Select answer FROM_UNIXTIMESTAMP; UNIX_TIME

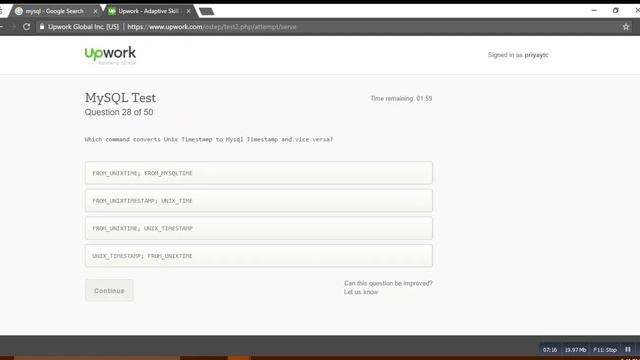coord(259,200)
